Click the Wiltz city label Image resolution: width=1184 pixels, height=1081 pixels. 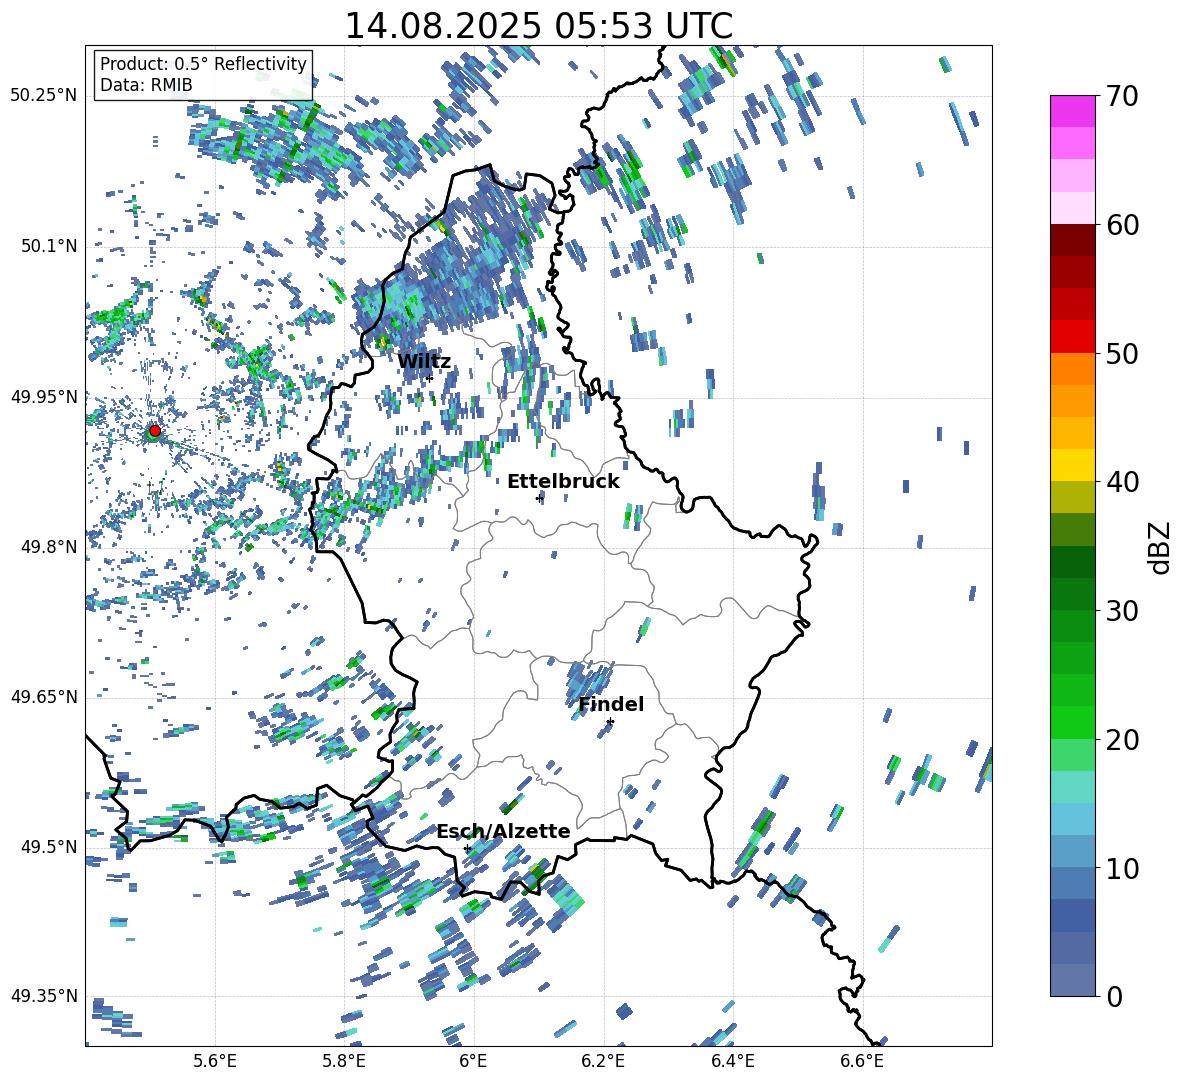[424, 362]
